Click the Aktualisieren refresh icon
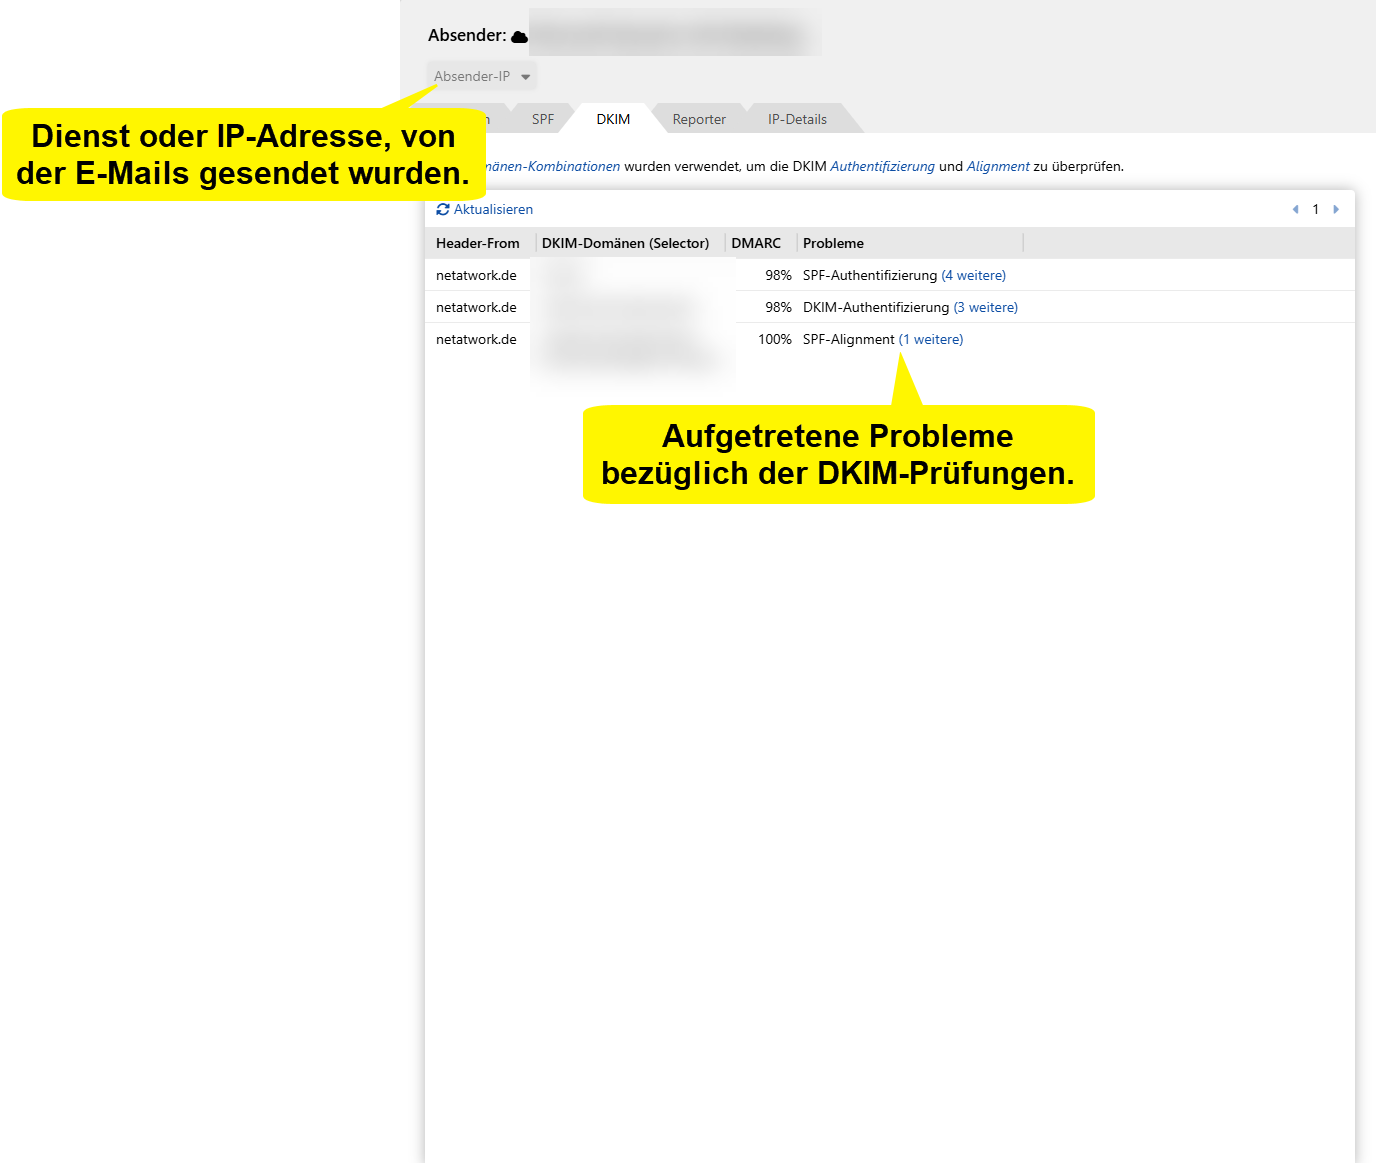The width and height of the screenshot is (1376, 1163). pos(443,209)
